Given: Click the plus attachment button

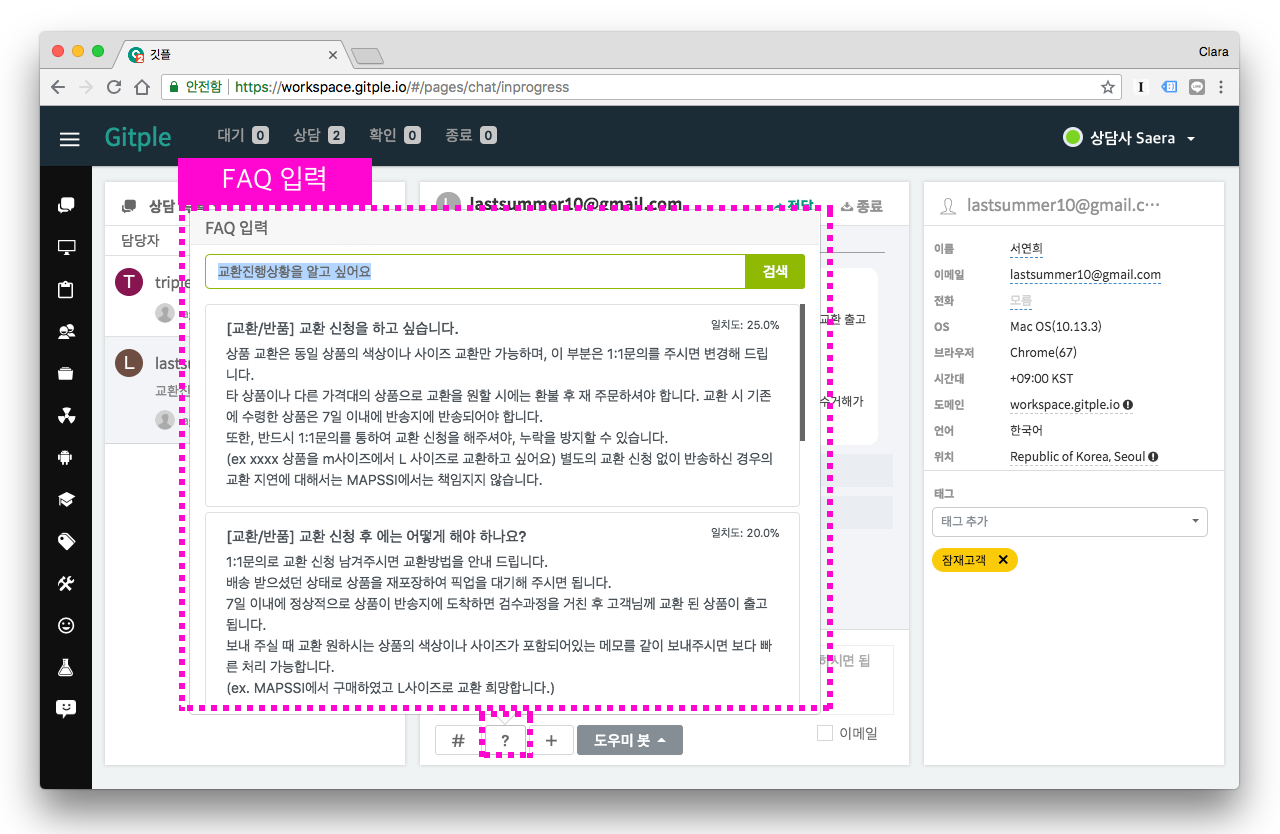Looking at the screenshot, I should [551, 740].
